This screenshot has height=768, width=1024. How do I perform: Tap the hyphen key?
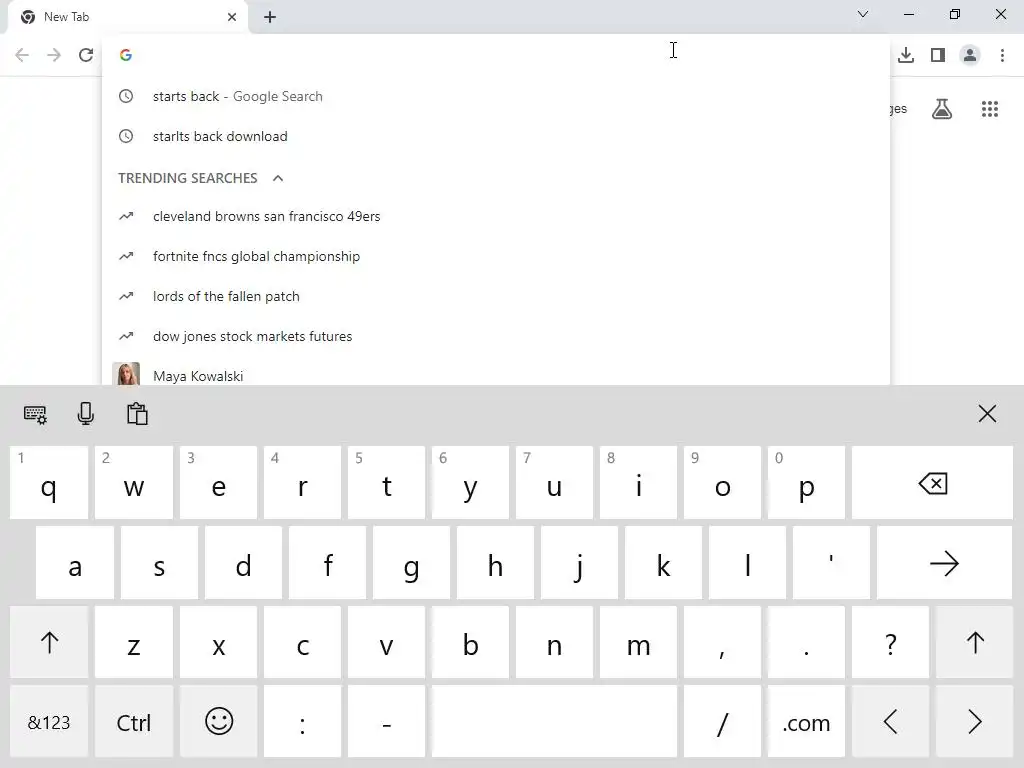pos(387,722)
